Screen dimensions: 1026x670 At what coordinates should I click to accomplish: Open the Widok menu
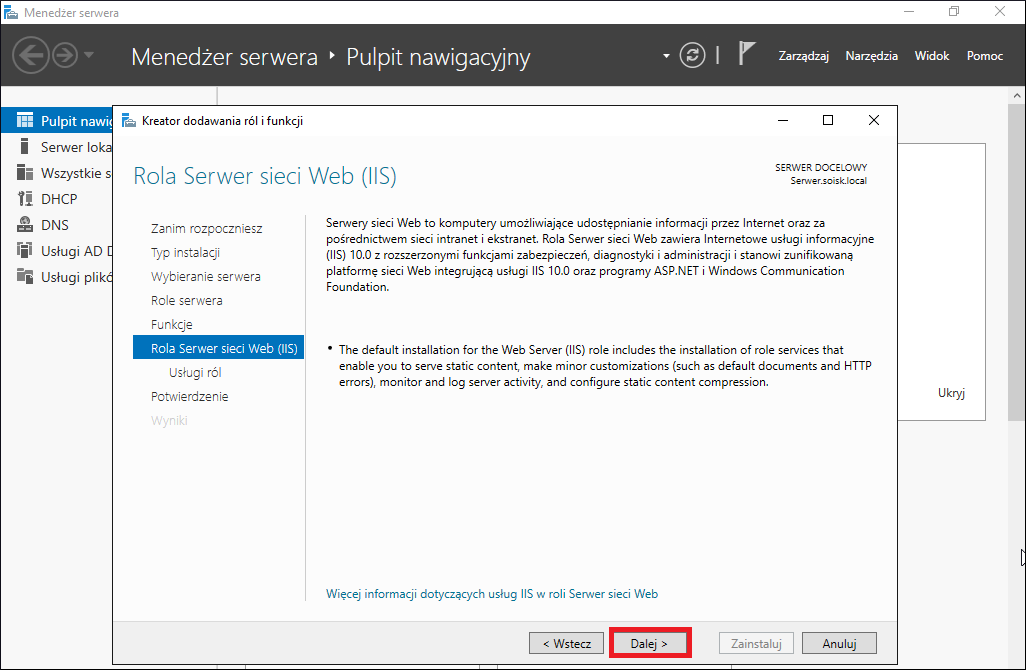[x=932, y=56]
